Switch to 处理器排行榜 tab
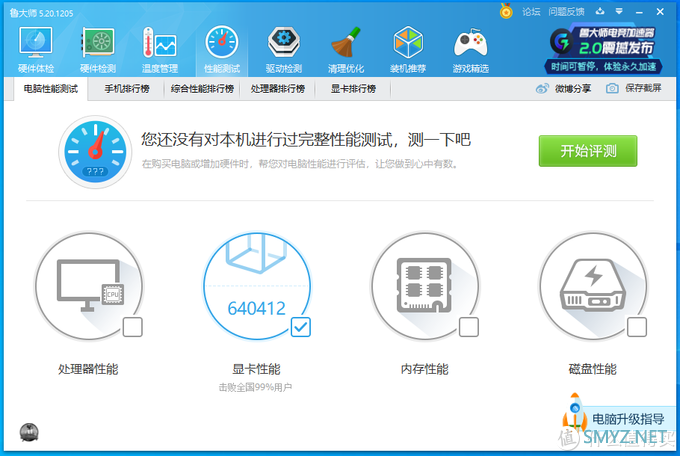This screenshot has height=456, width=680. tap(278, 89)
